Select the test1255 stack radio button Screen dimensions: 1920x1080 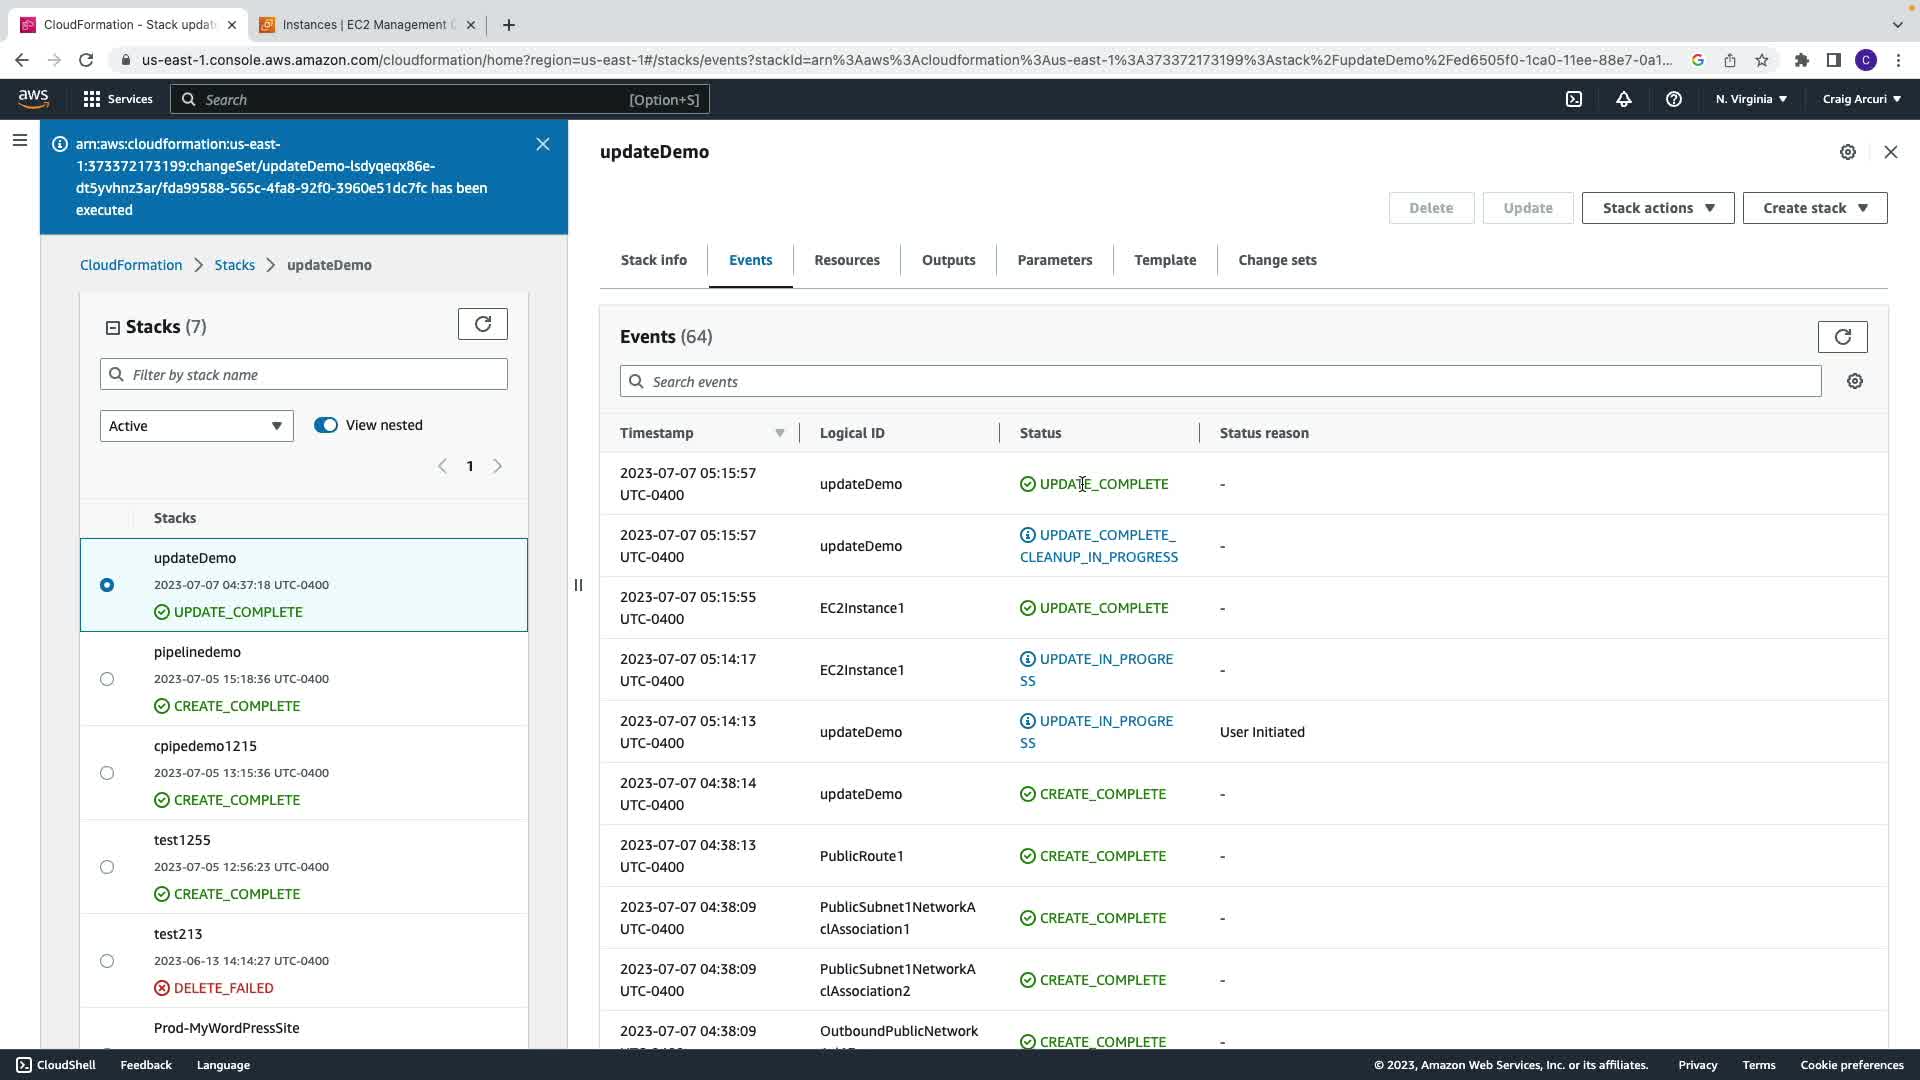[x=107, y=867]
